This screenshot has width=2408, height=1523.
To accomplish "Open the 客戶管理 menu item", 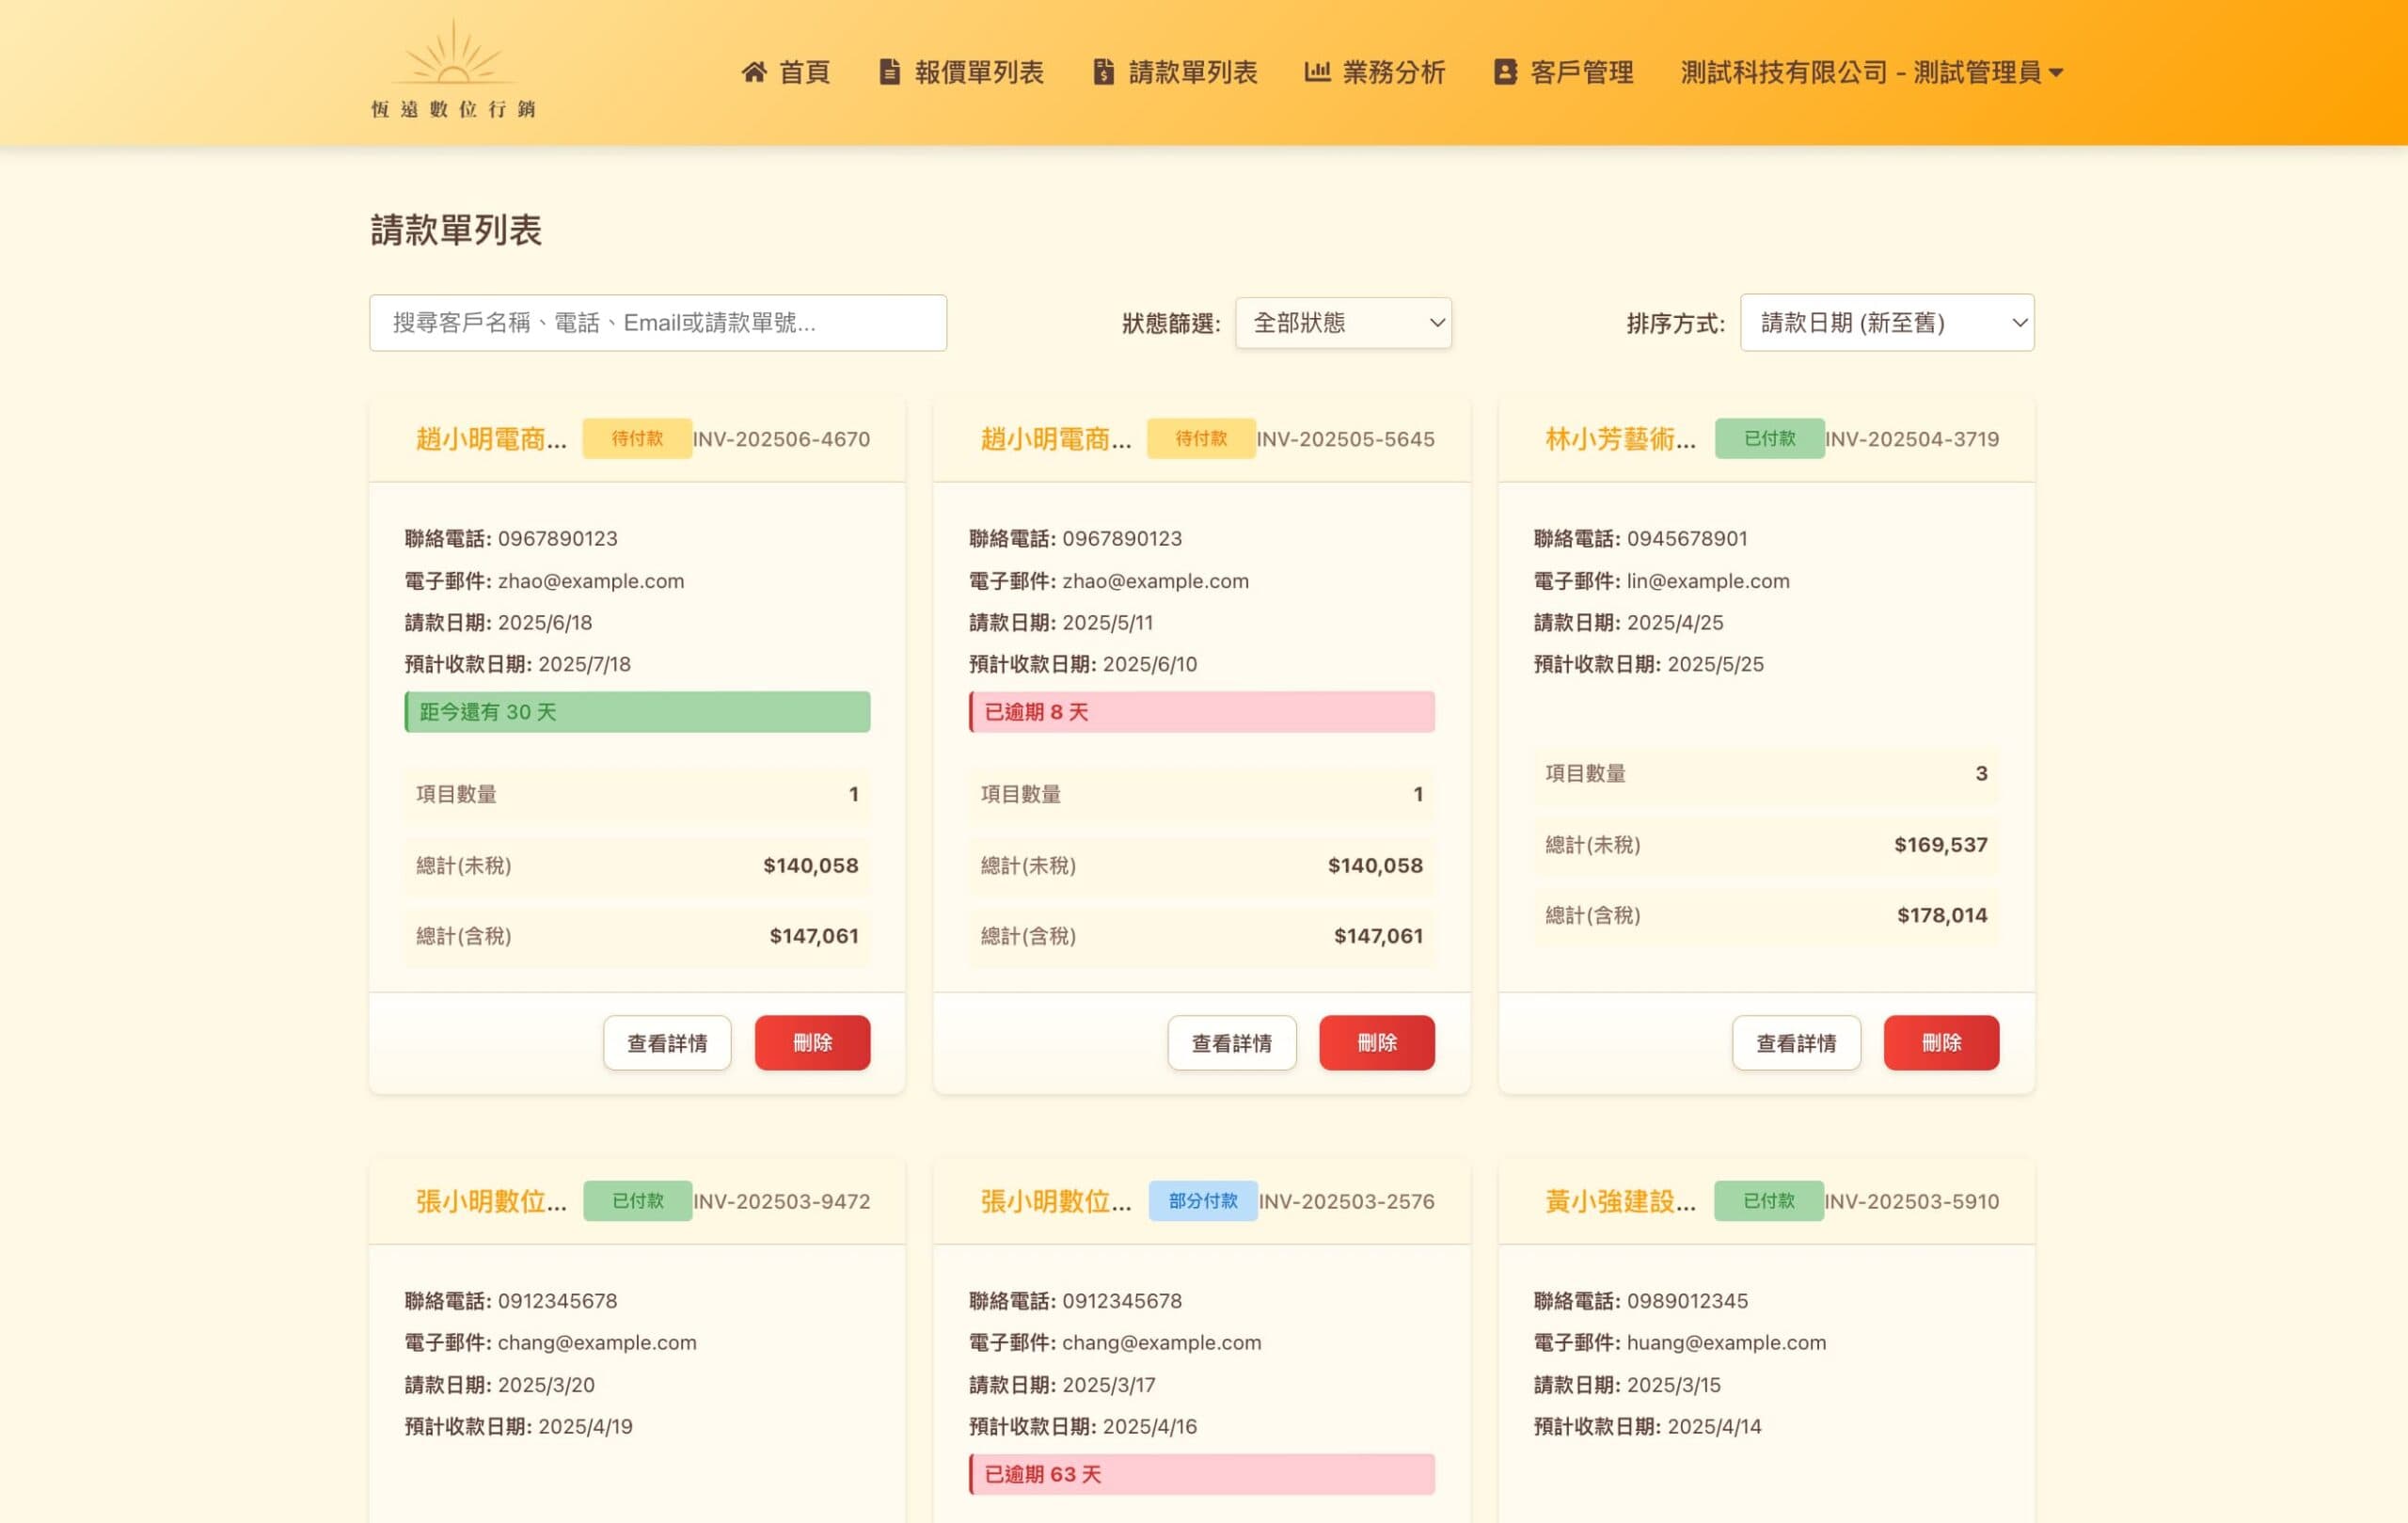I will pyautogui.click(x=1580, y=72).
